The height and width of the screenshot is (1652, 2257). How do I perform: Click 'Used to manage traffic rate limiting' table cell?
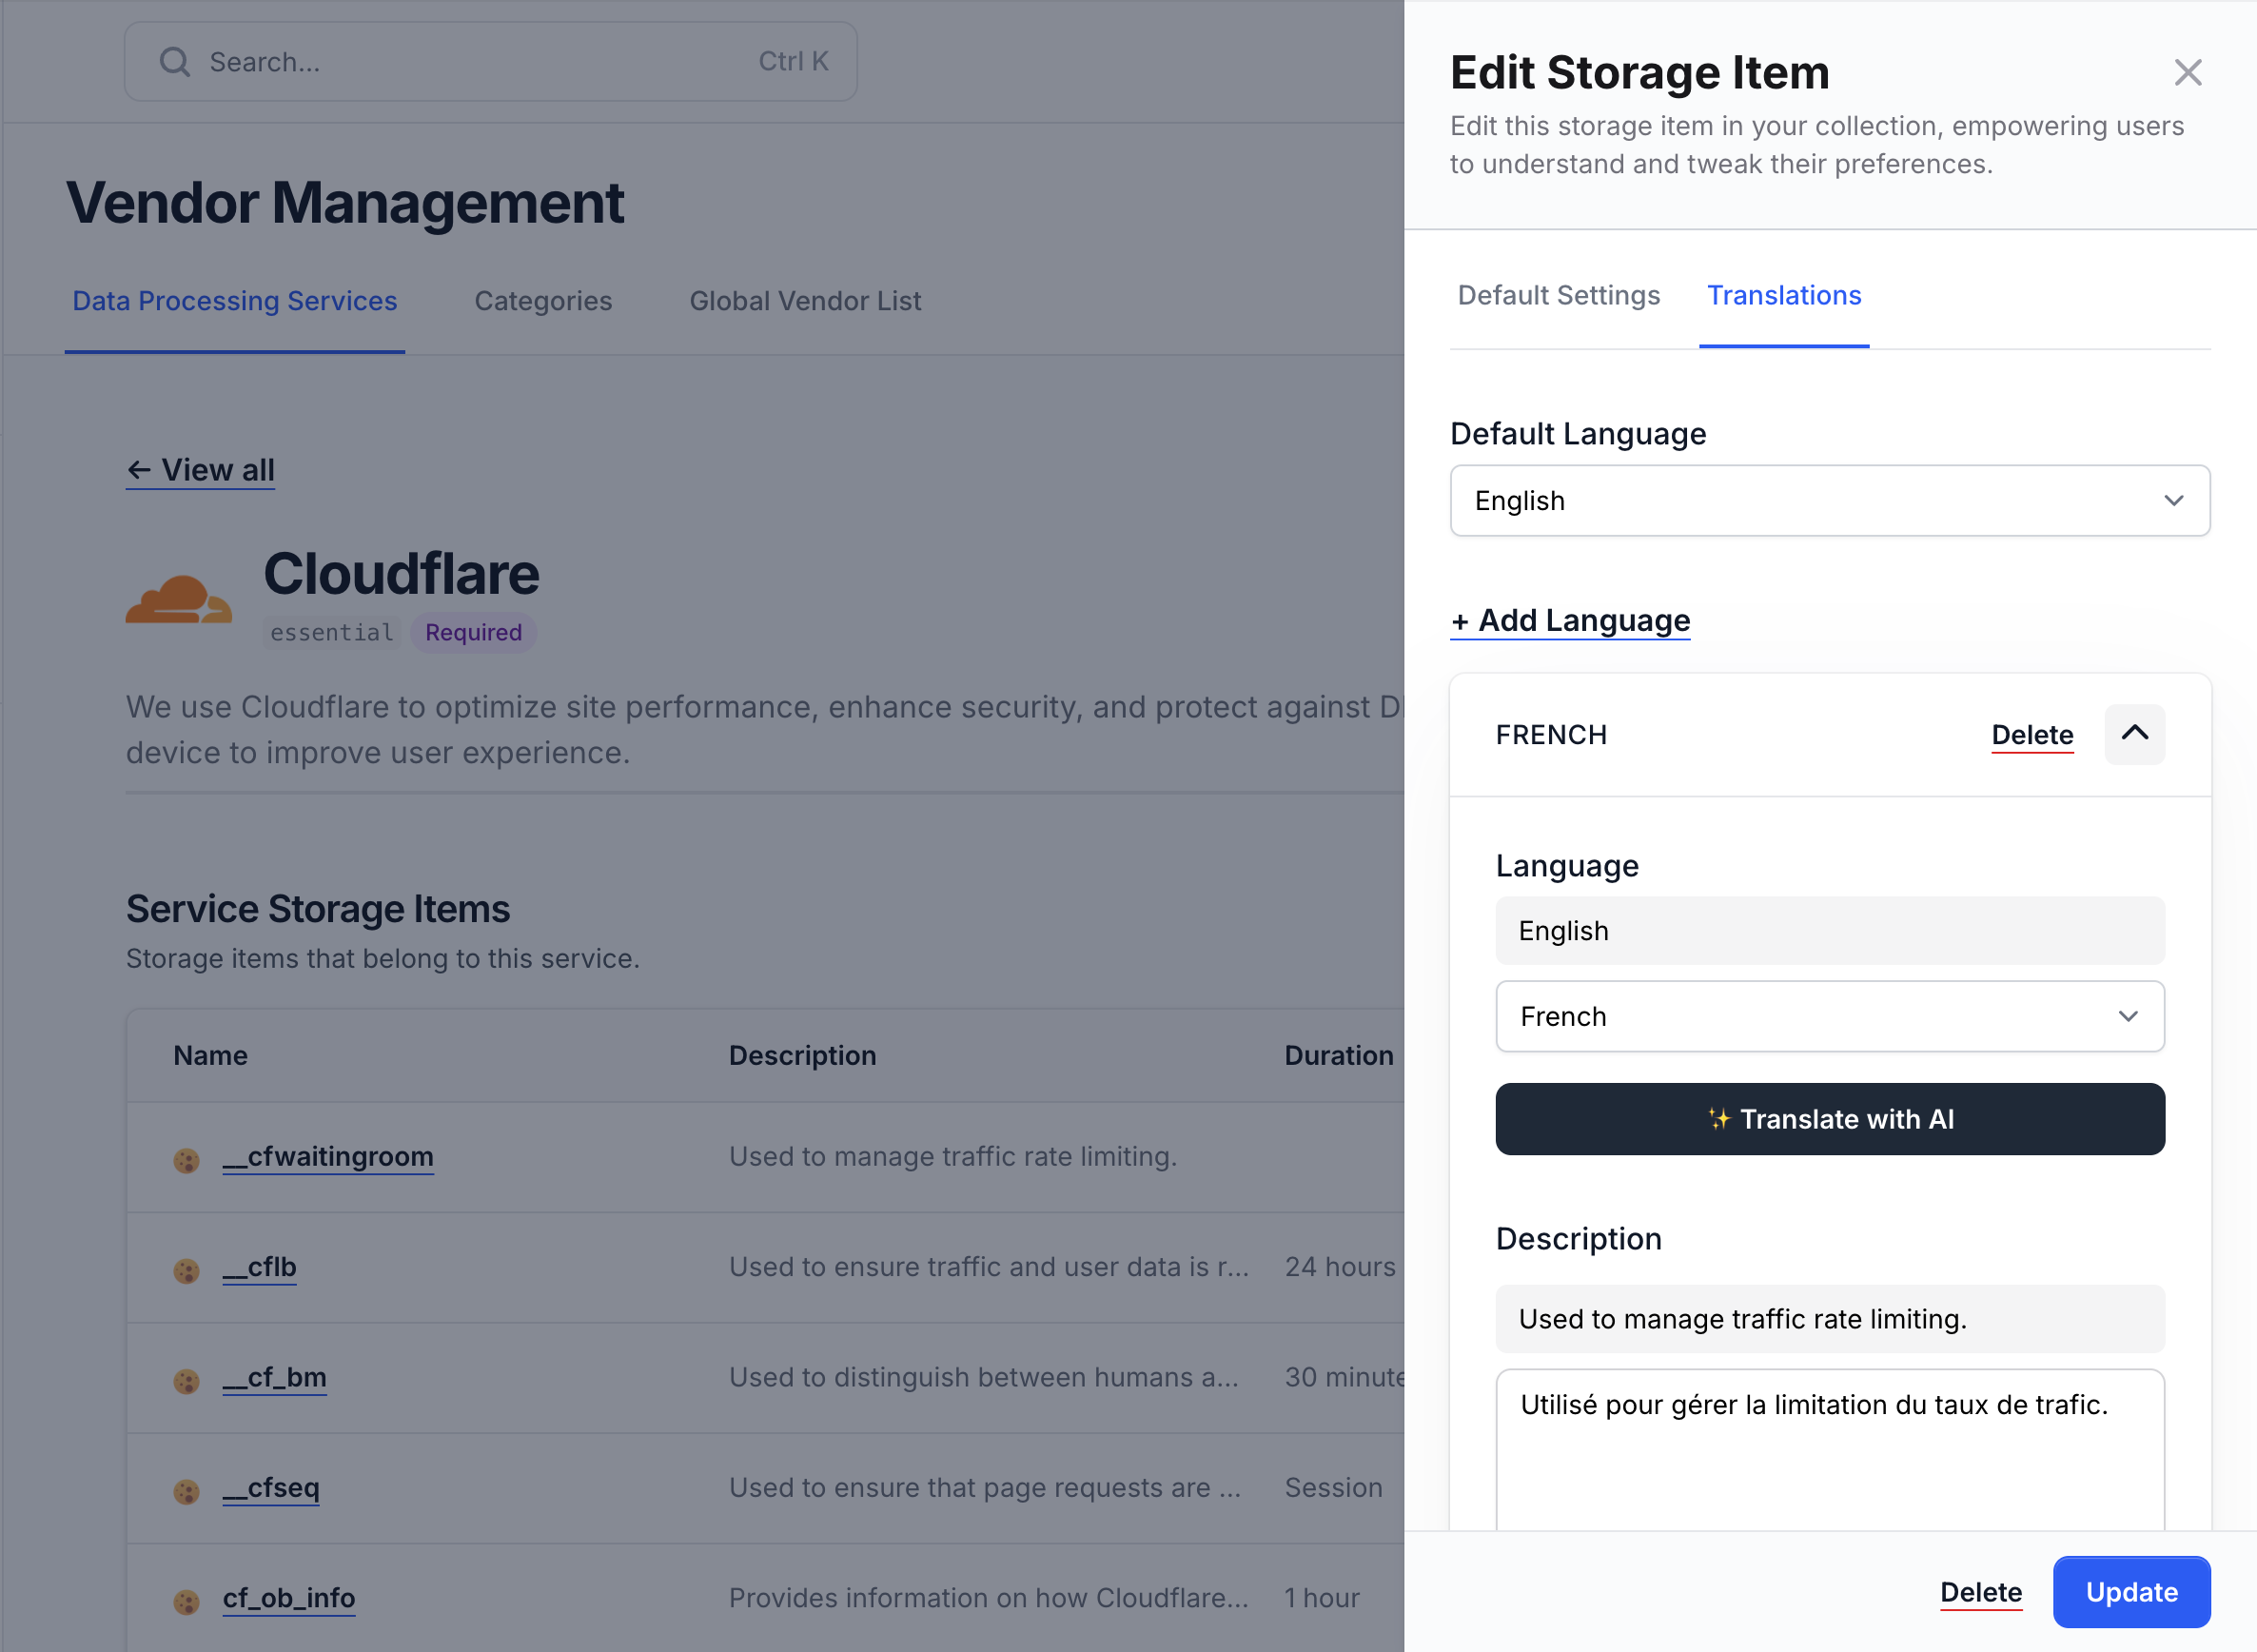click(x=953, y=1157)
